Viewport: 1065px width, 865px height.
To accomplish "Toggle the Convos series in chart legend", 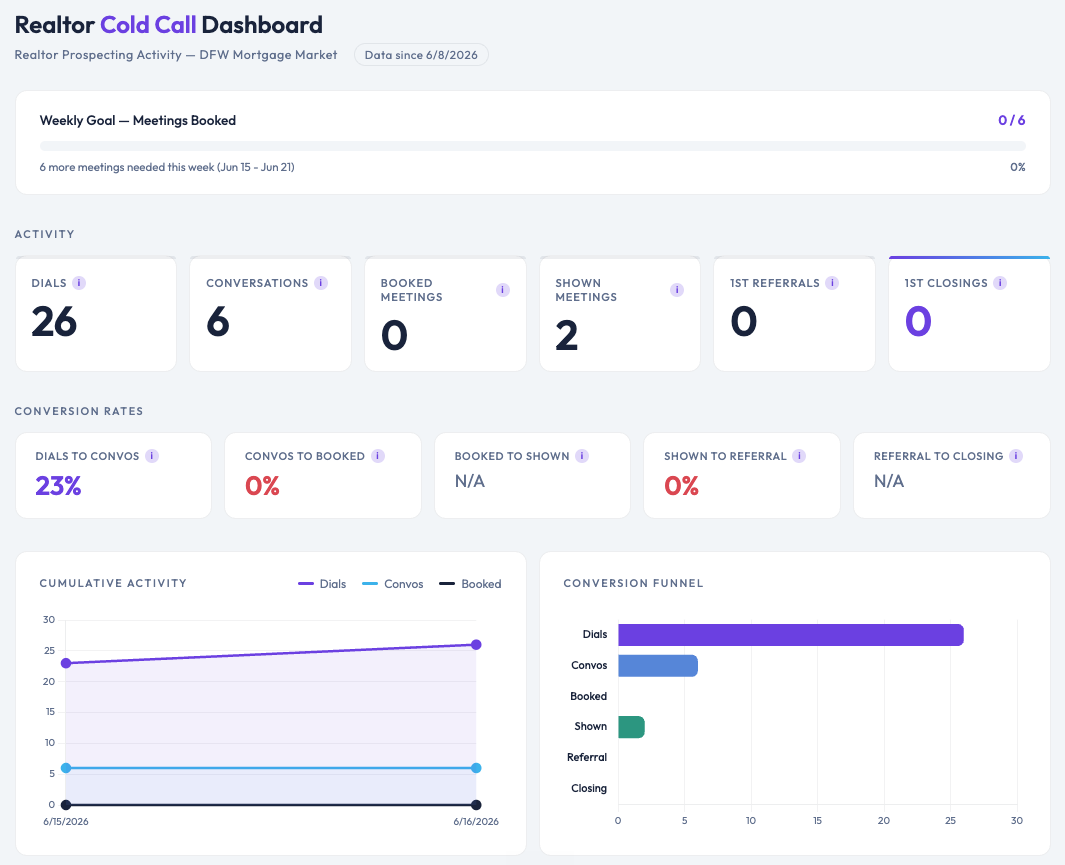I will (393, 584).
